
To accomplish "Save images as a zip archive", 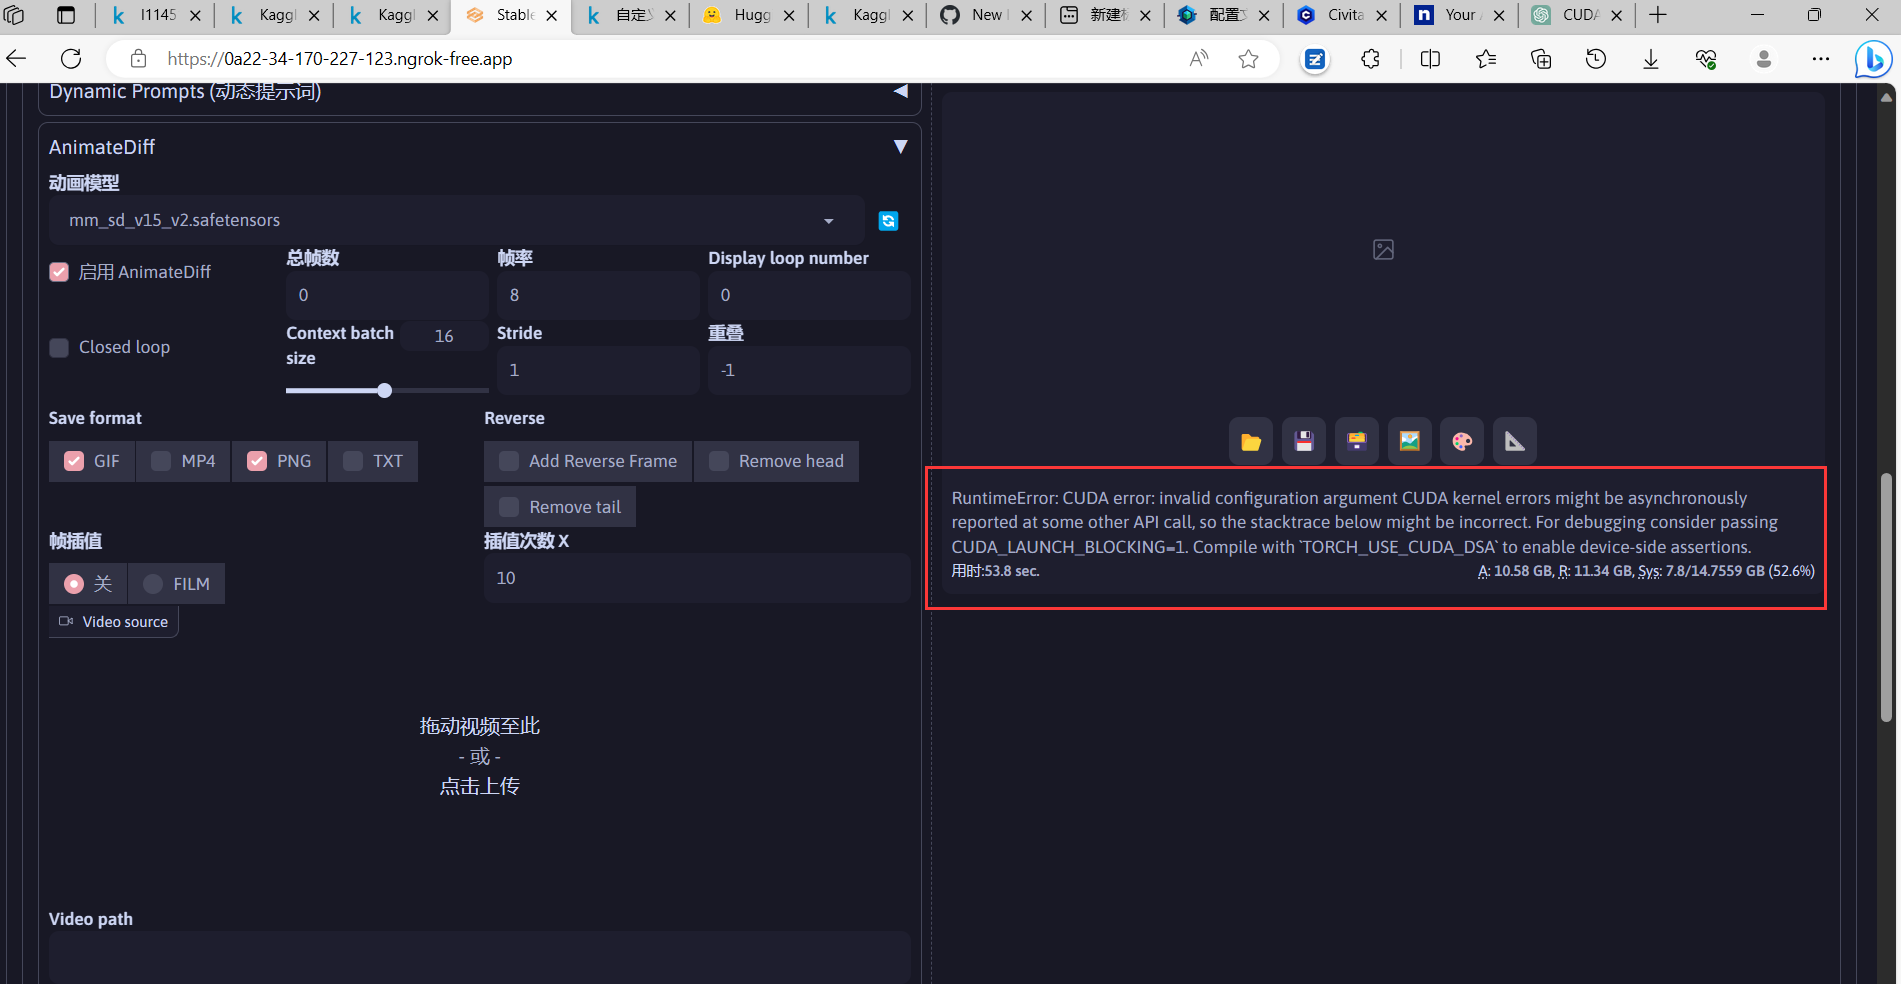I will coord(1356,440).
